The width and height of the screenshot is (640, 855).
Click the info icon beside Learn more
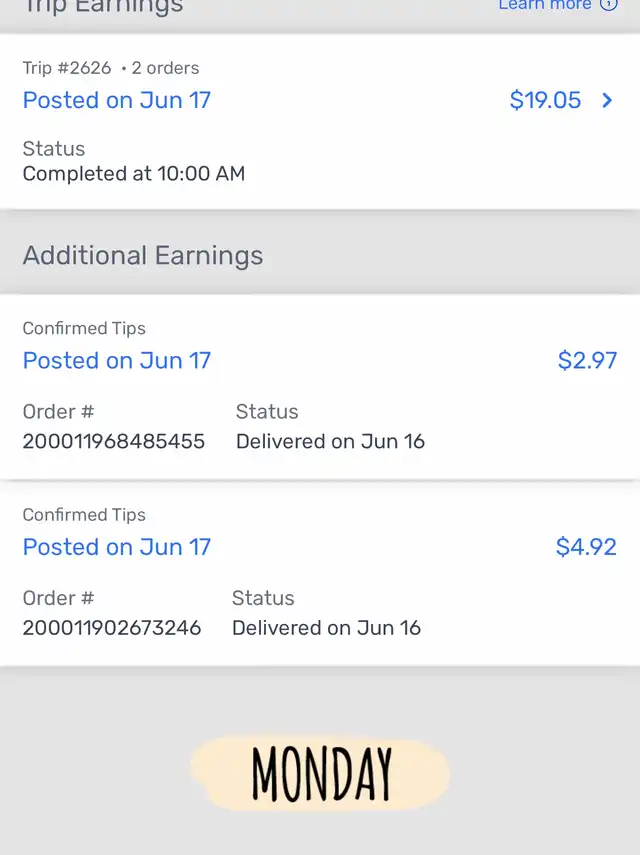click(x=608, y=5)
